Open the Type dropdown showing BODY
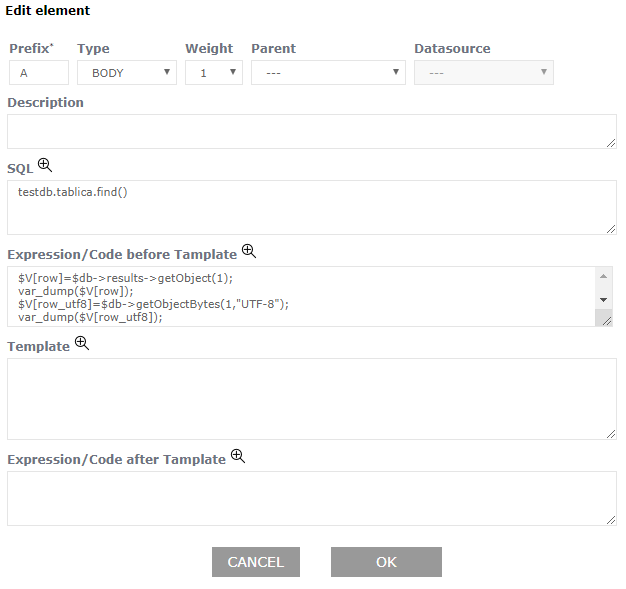The height and width of the screenshot is (589, 626). point(126,73)
